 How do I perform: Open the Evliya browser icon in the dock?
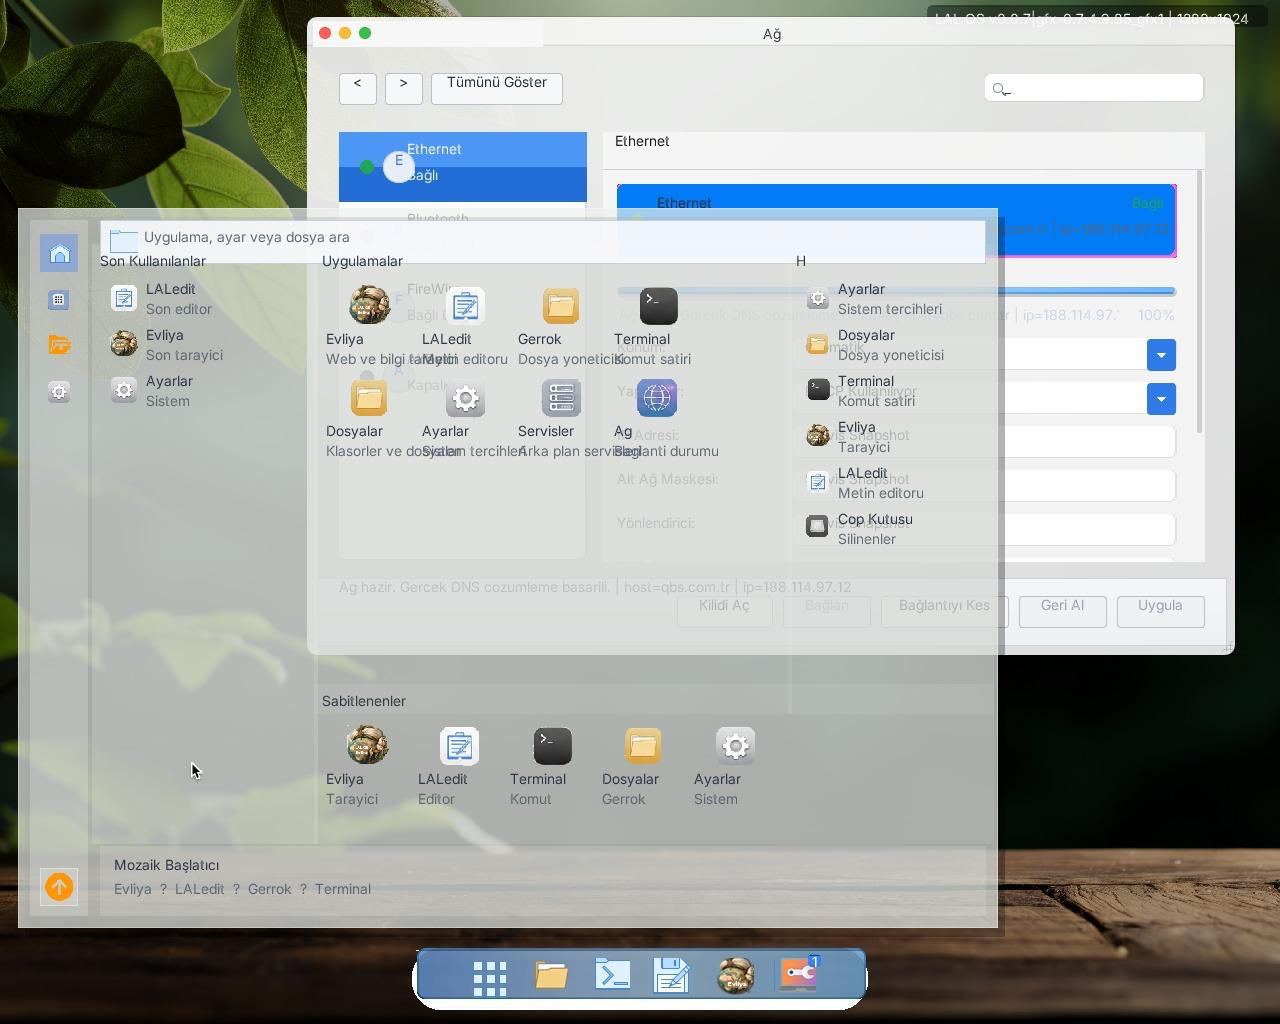[x=736, y=975]
